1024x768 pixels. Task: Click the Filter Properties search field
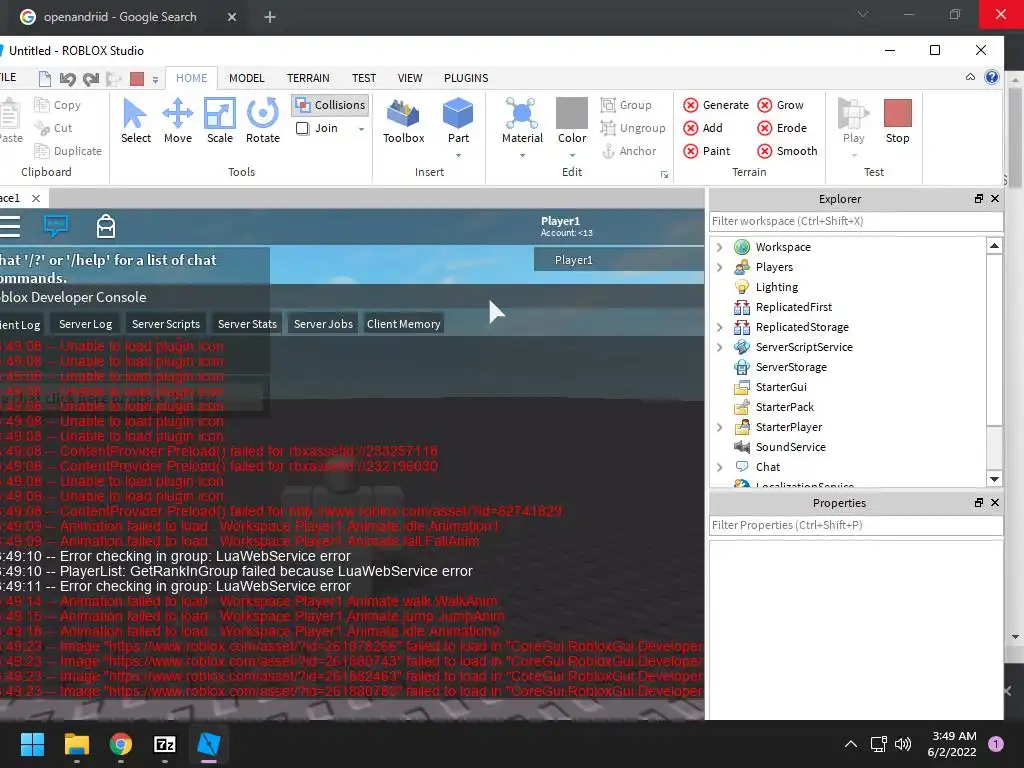pos(856,525)
